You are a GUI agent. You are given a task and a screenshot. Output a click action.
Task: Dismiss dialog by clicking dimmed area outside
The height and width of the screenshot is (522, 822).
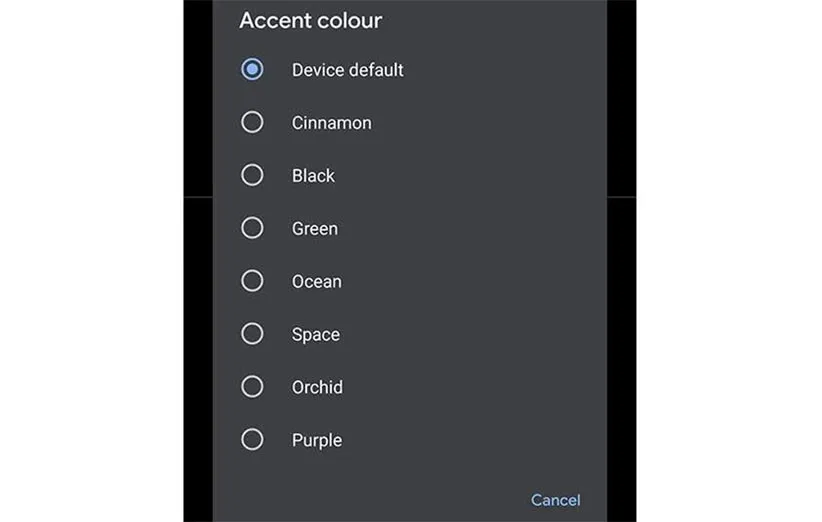[x=197, y=300]
